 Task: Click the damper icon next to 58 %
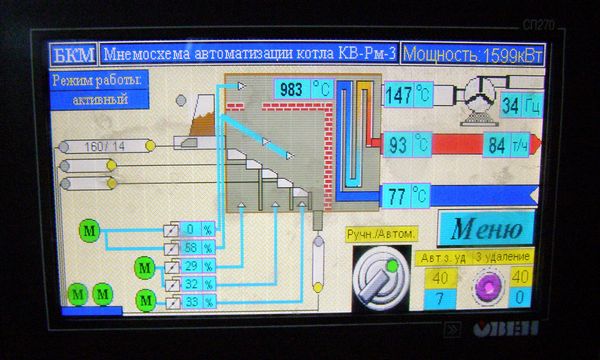pyautogui.click(x=171, y=248)
